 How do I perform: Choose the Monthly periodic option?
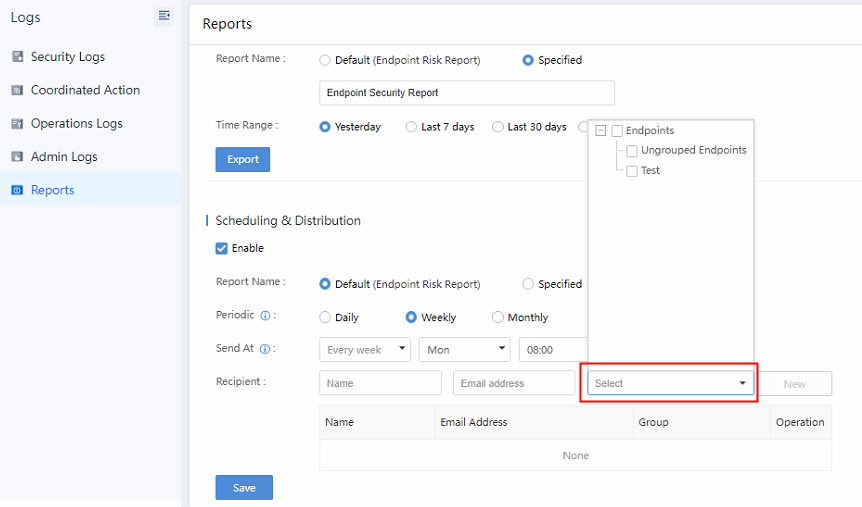(x=498, y=317)
